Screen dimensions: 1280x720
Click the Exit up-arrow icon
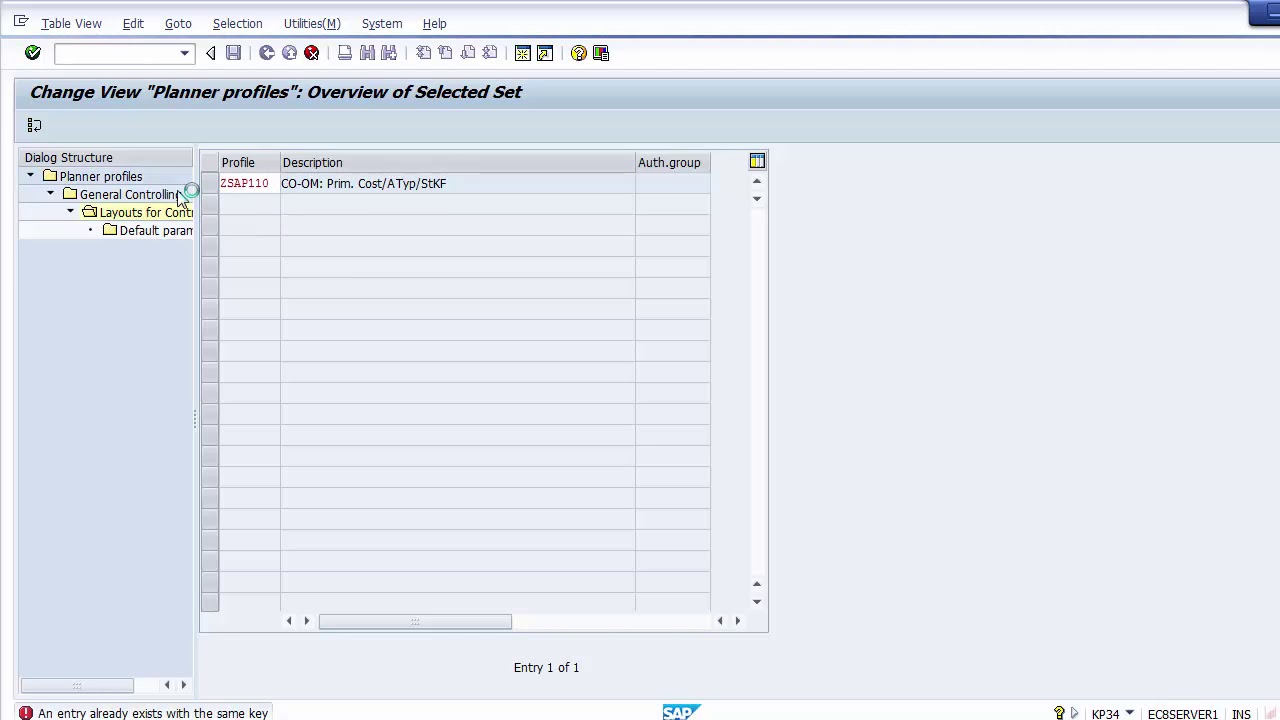289,53
